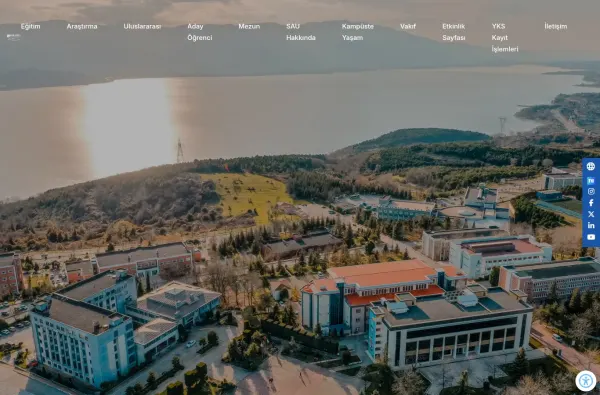Open the blue square icon below globe
This screenshot has width=600, height=395.
(x=591, y=181)
